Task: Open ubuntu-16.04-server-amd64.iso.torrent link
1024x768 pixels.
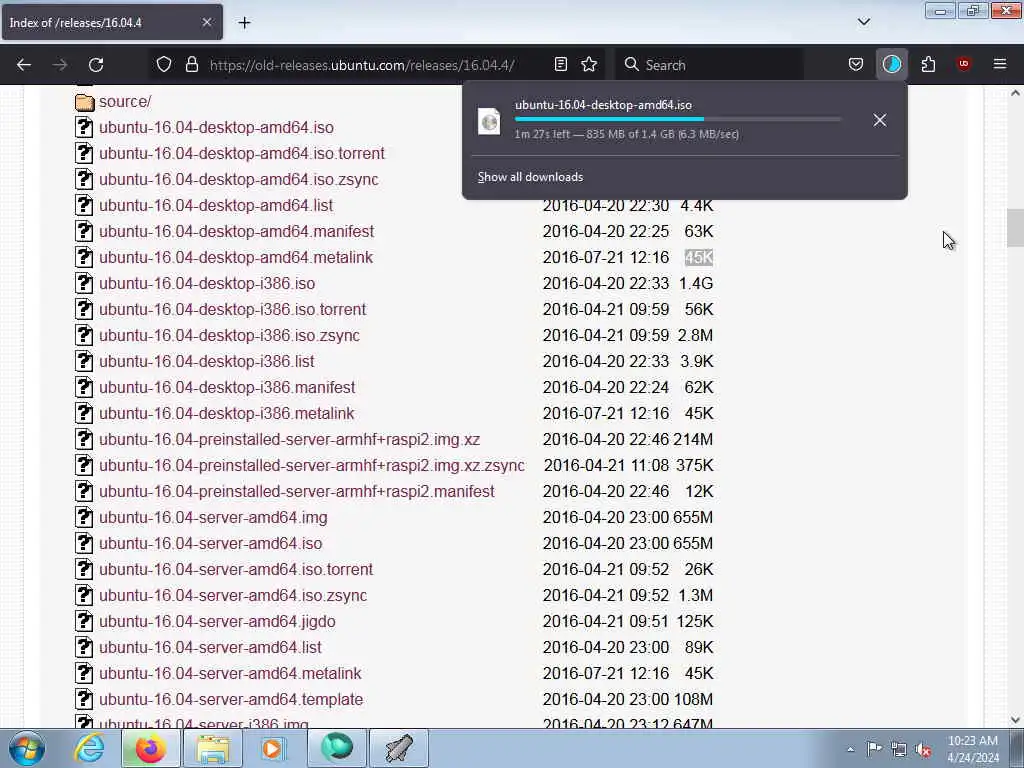Action: coord(236,569)
